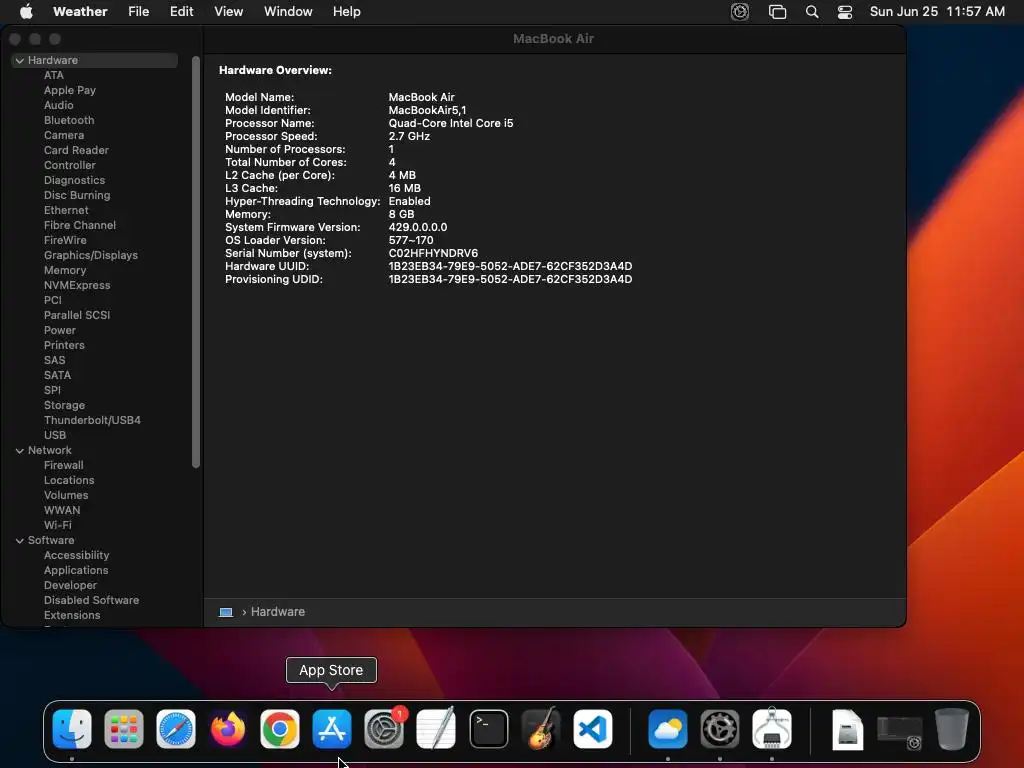Open GarageBand guitar icon in Dock

coord(541,729)
